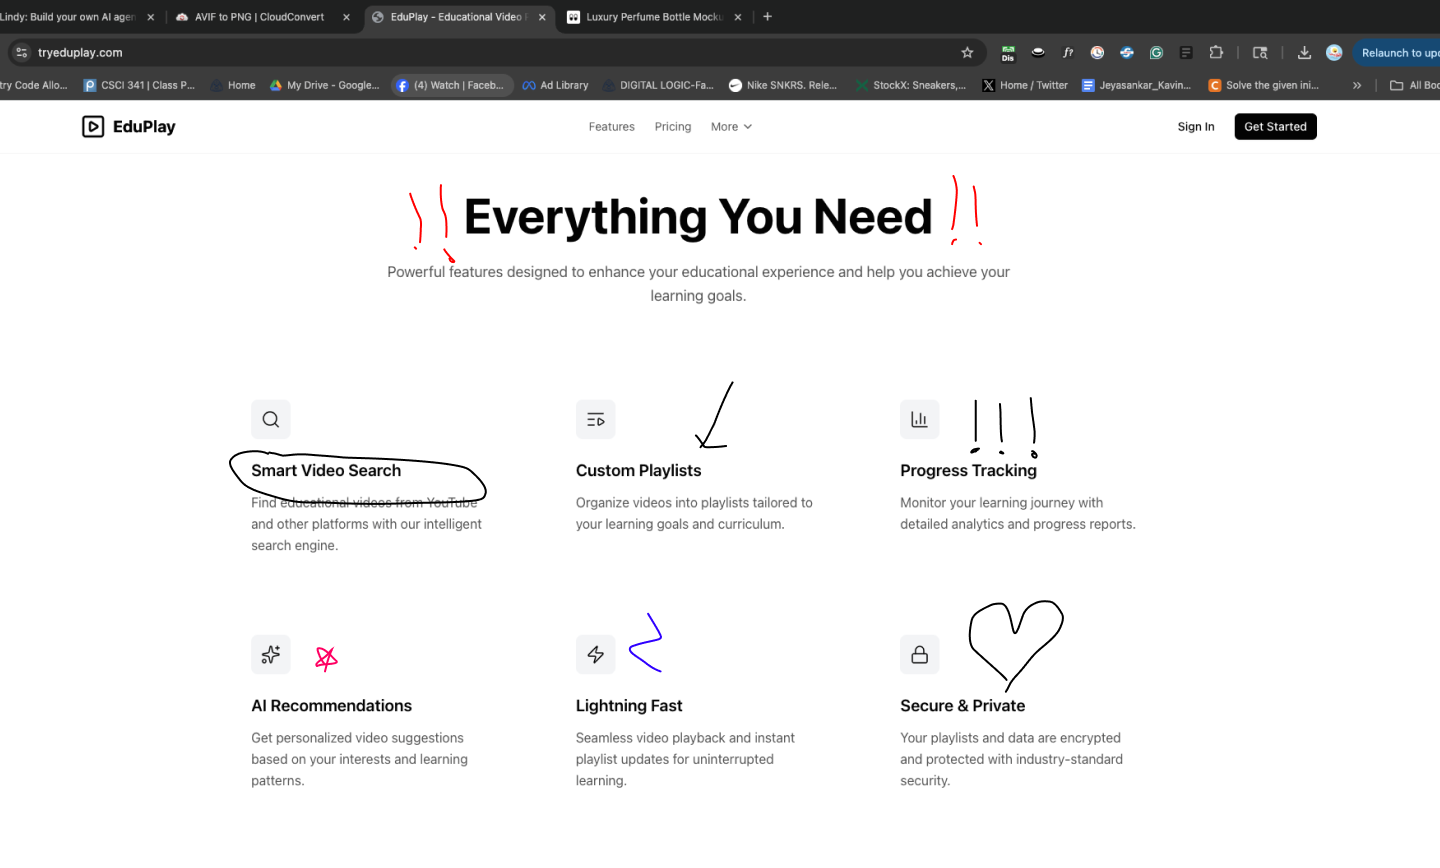The height and width of the screenshot is (868, 1440).
Task: Click the Grammarly extension icon
Action: 1156,52
